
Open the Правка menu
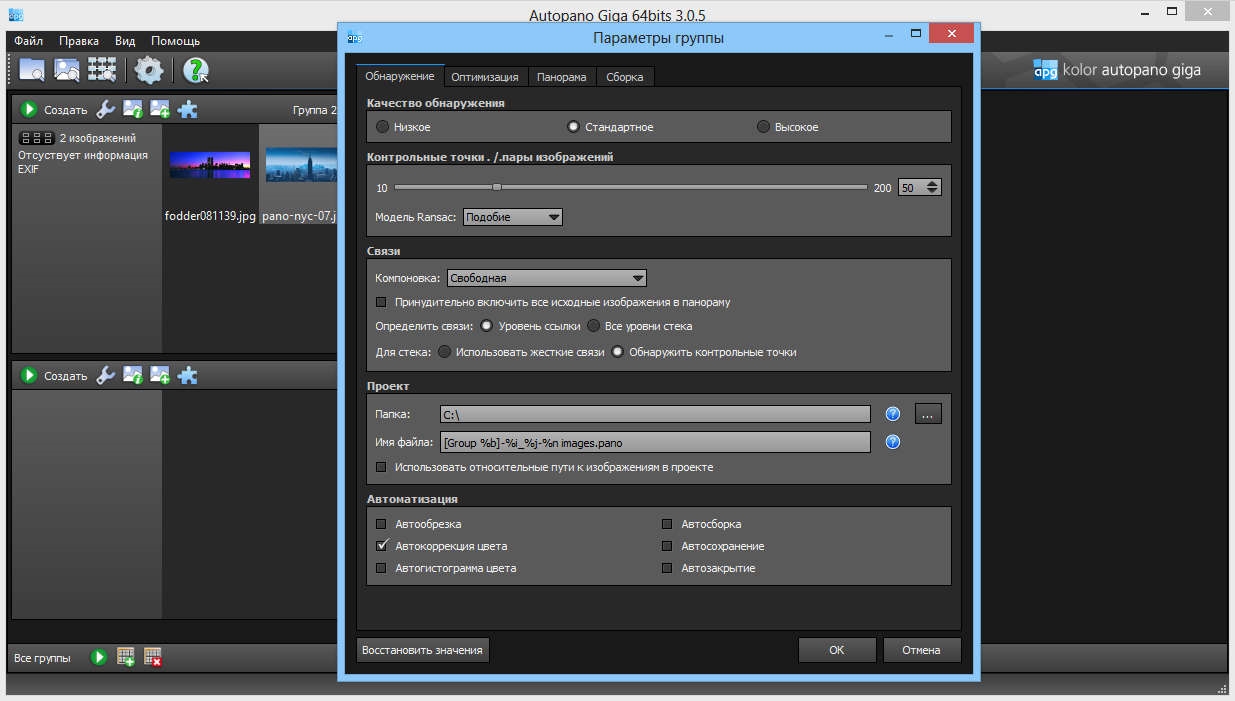[x=79, y=41]
